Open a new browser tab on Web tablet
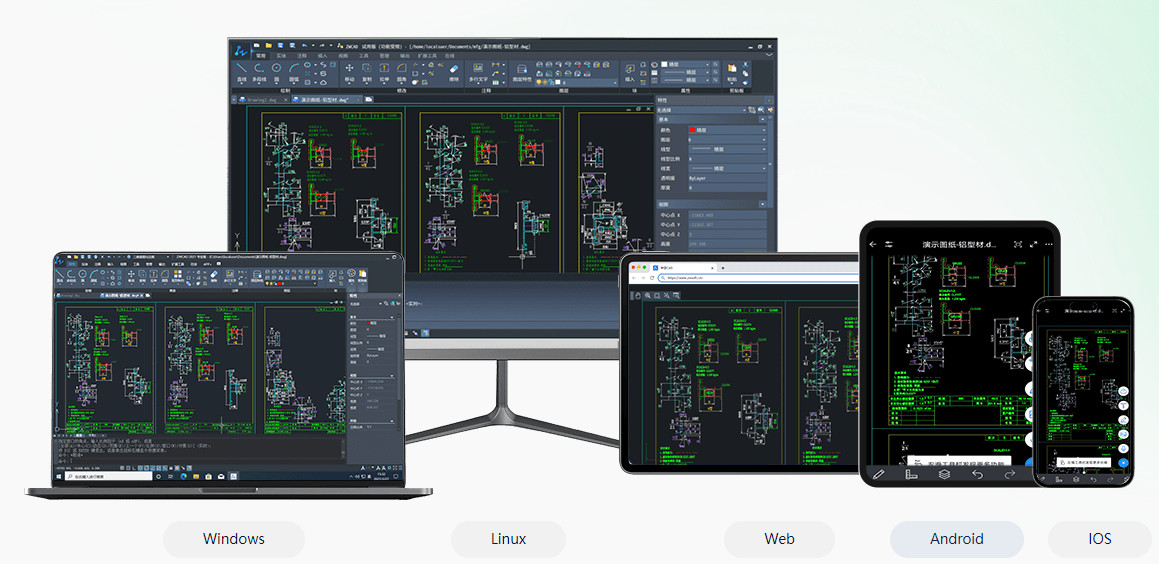The image size is (1159, 564). pyautogui.click(x=723, y=268)
